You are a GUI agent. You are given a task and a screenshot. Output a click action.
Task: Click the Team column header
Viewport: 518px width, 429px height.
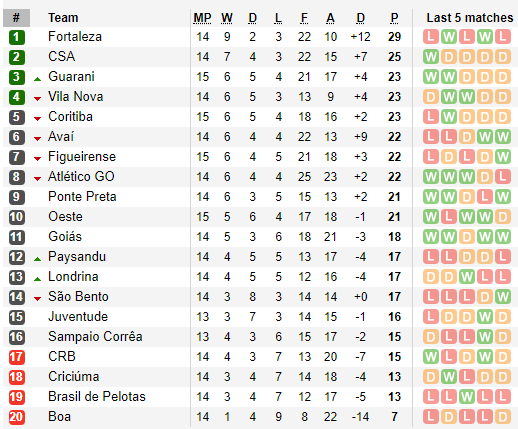point(63,18)
